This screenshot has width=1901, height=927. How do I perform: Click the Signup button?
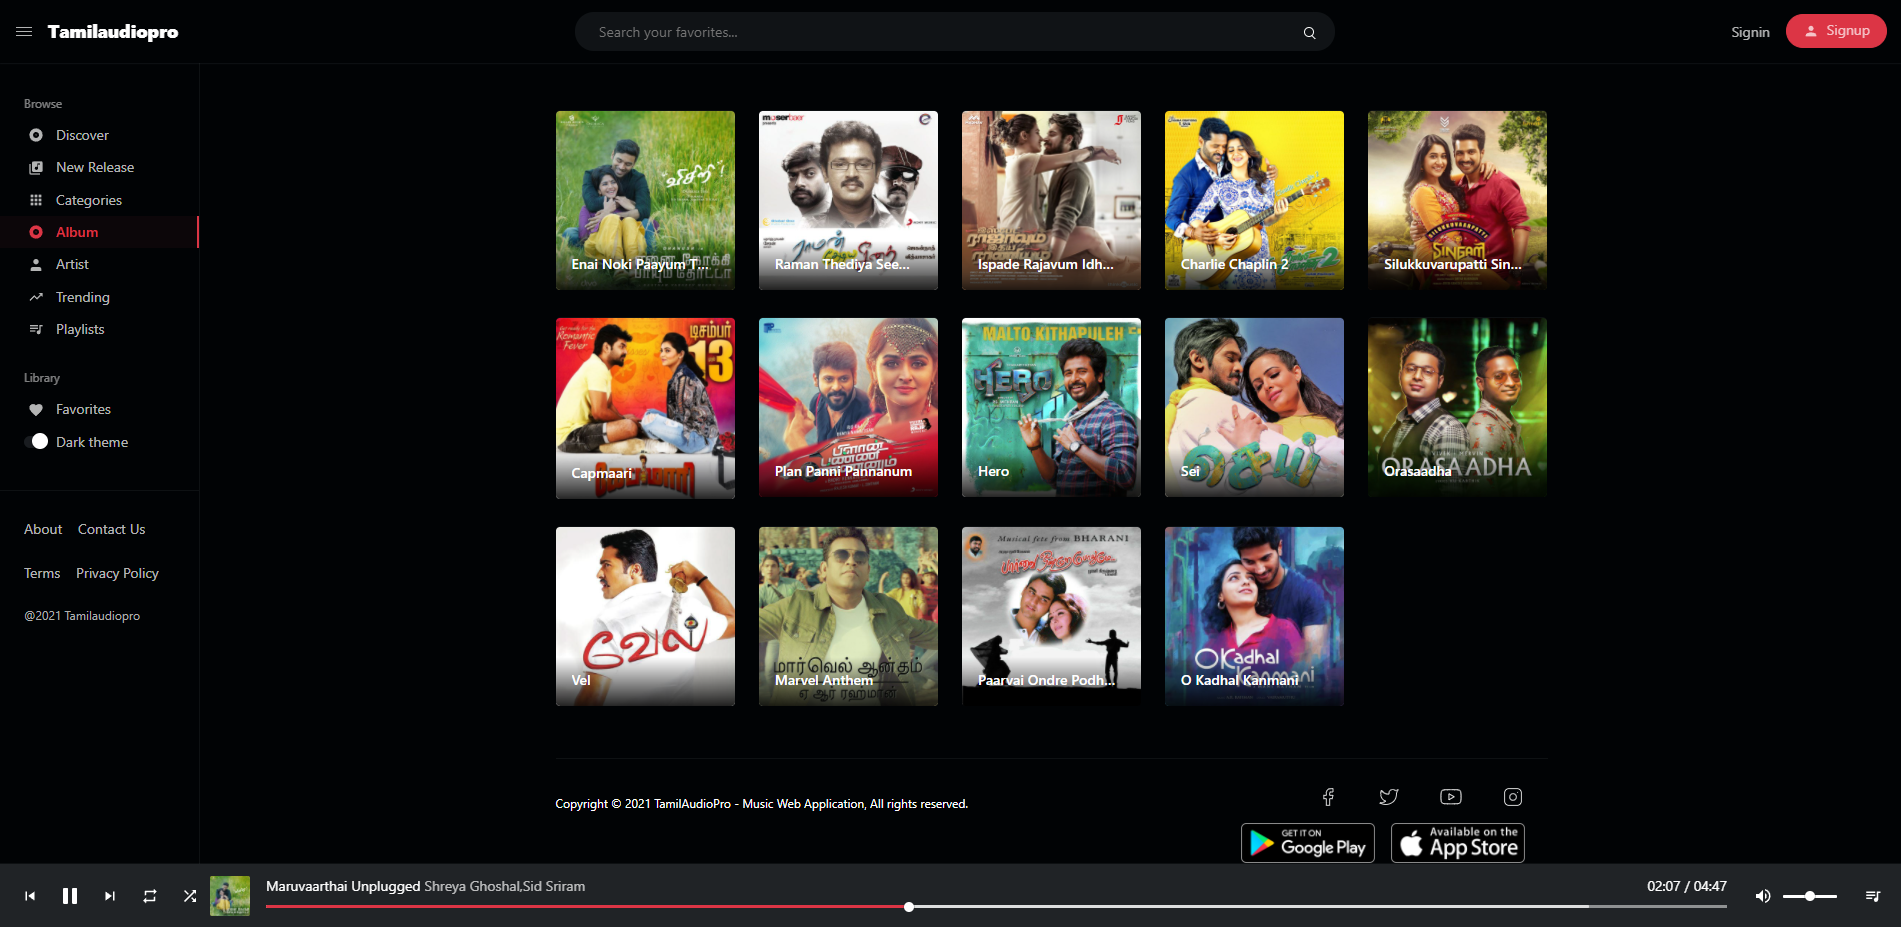click(1836, 30)
